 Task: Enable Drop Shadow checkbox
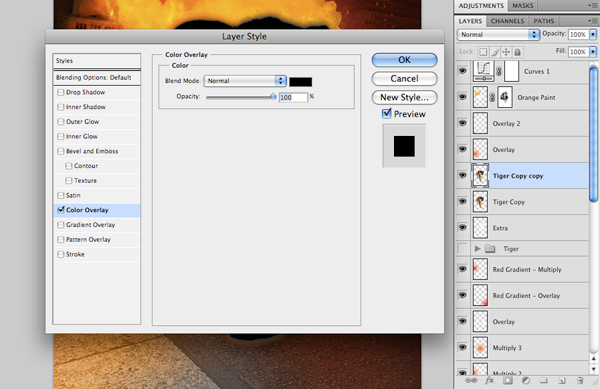tap(60, 92)
